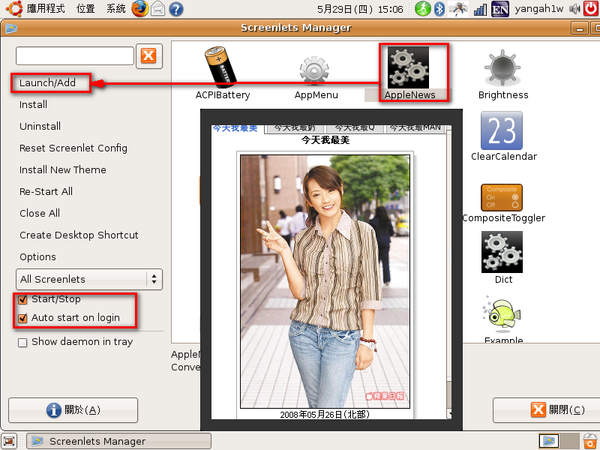Click the Ubuntu logo in the top panel
This screenshot has width=600, height=450.
14,8
